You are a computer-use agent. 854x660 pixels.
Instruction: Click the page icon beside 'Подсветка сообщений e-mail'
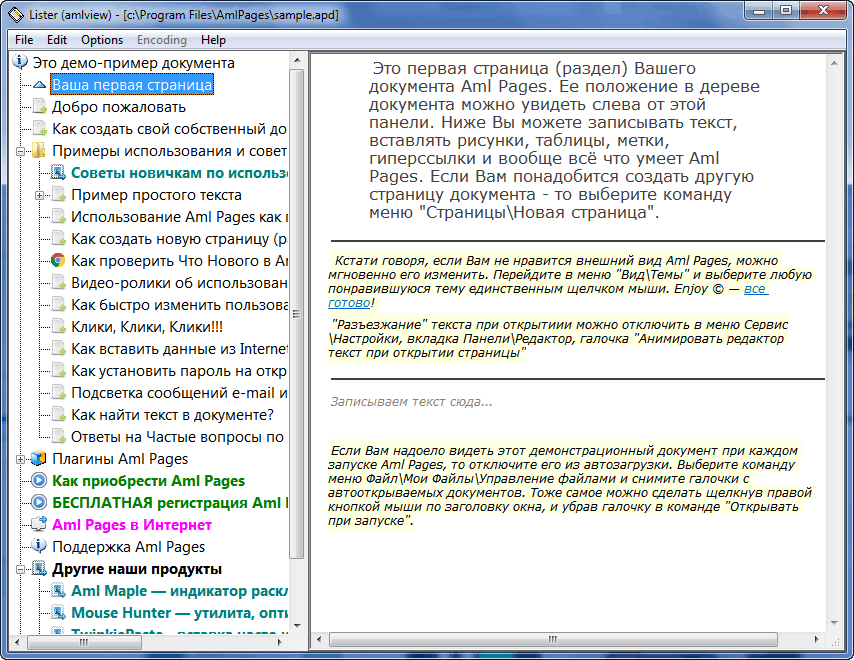click(58, 393)
